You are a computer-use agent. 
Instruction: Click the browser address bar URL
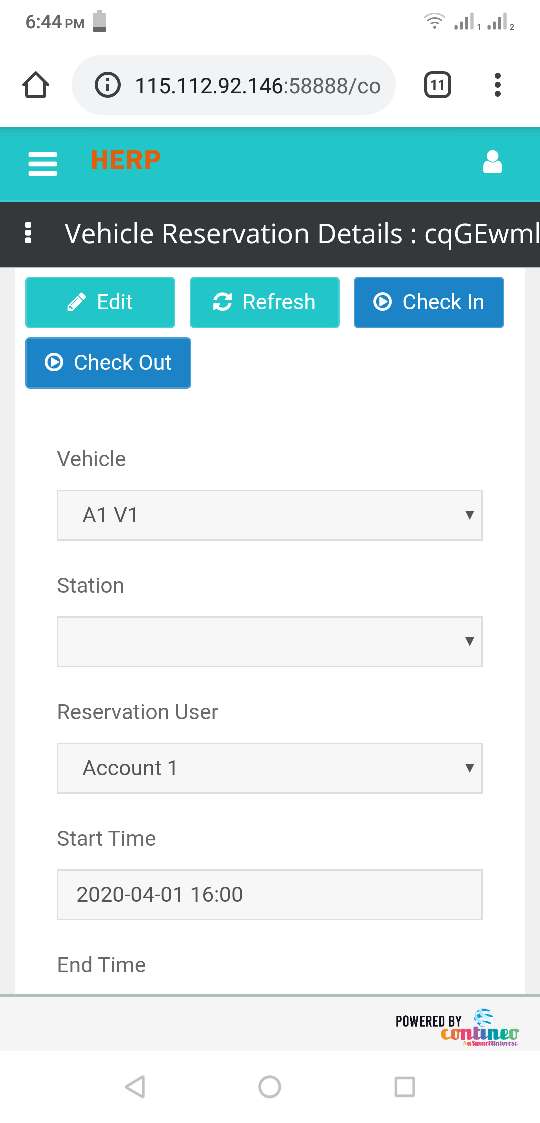(x=257, y=86)
